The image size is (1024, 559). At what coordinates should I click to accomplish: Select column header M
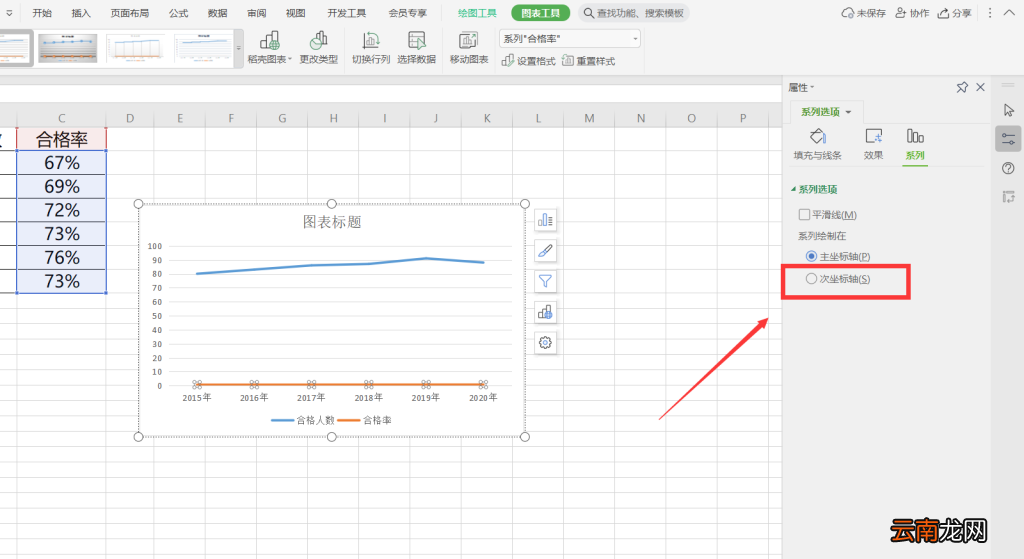pos(590,118)
